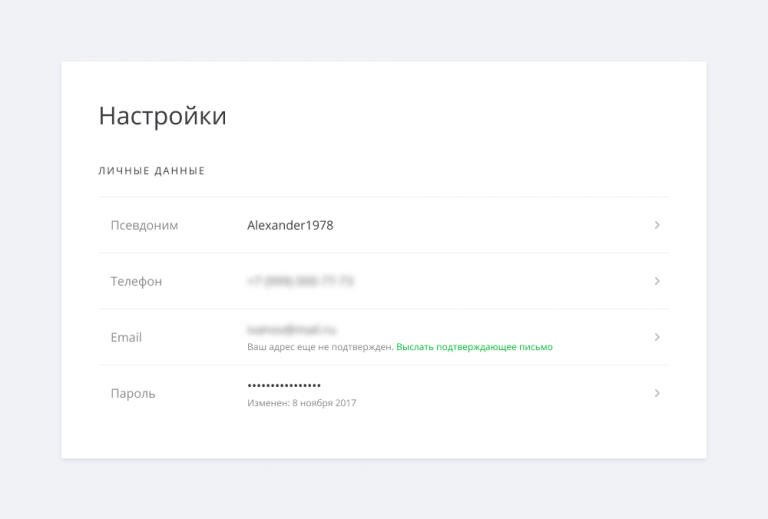This screenshot has height=519, width=768.
Task: Select the Псевдоним label
Action: [144, 225]
